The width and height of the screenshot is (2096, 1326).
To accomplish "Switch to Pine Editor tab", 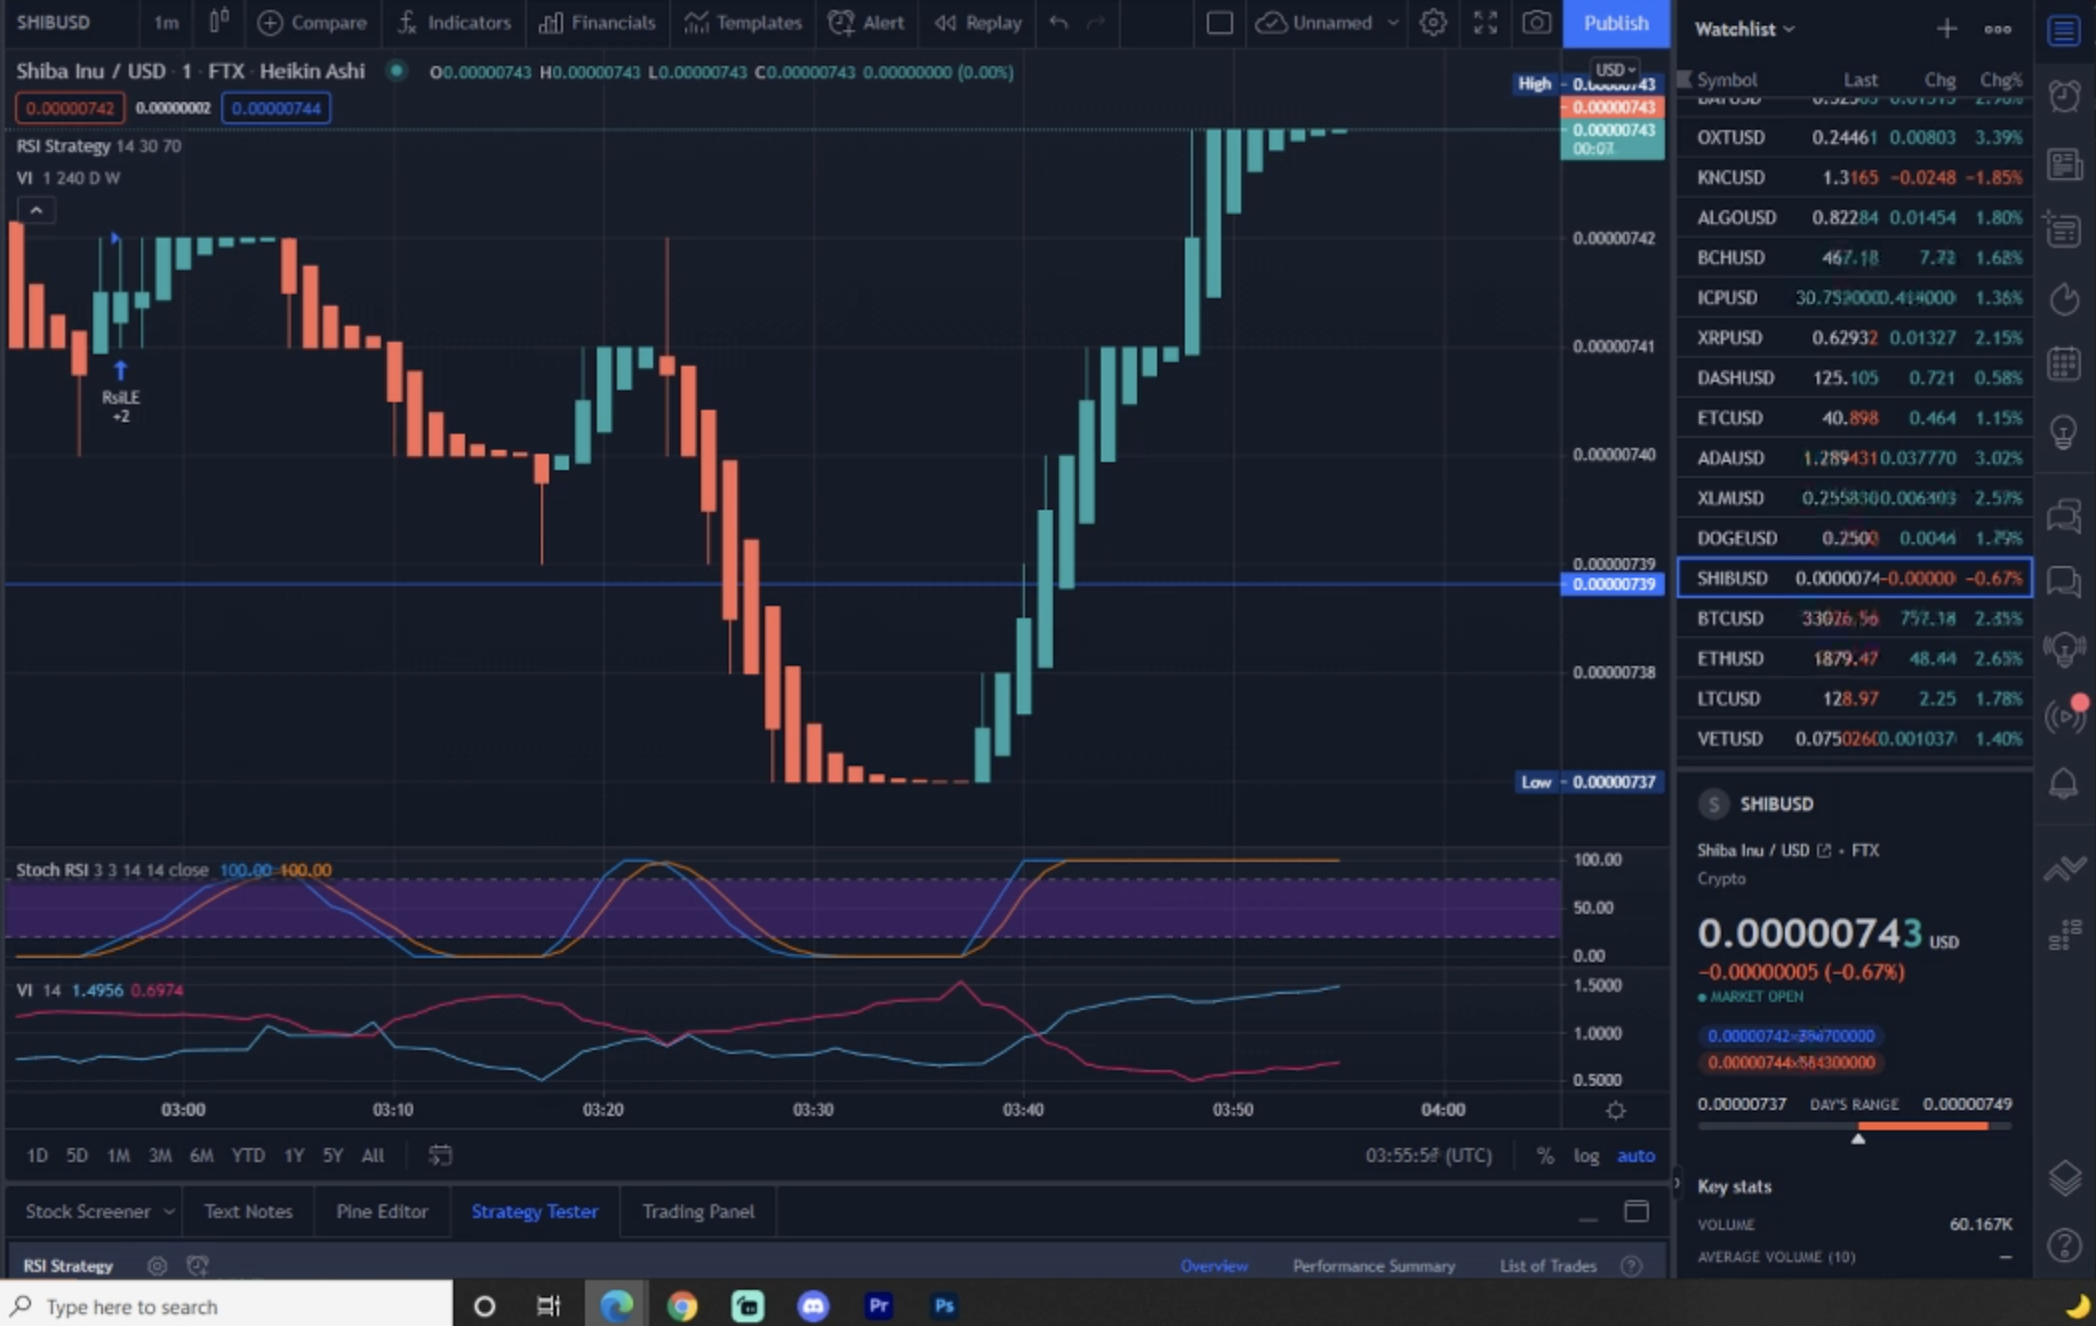I will (x=381, y=1211).
